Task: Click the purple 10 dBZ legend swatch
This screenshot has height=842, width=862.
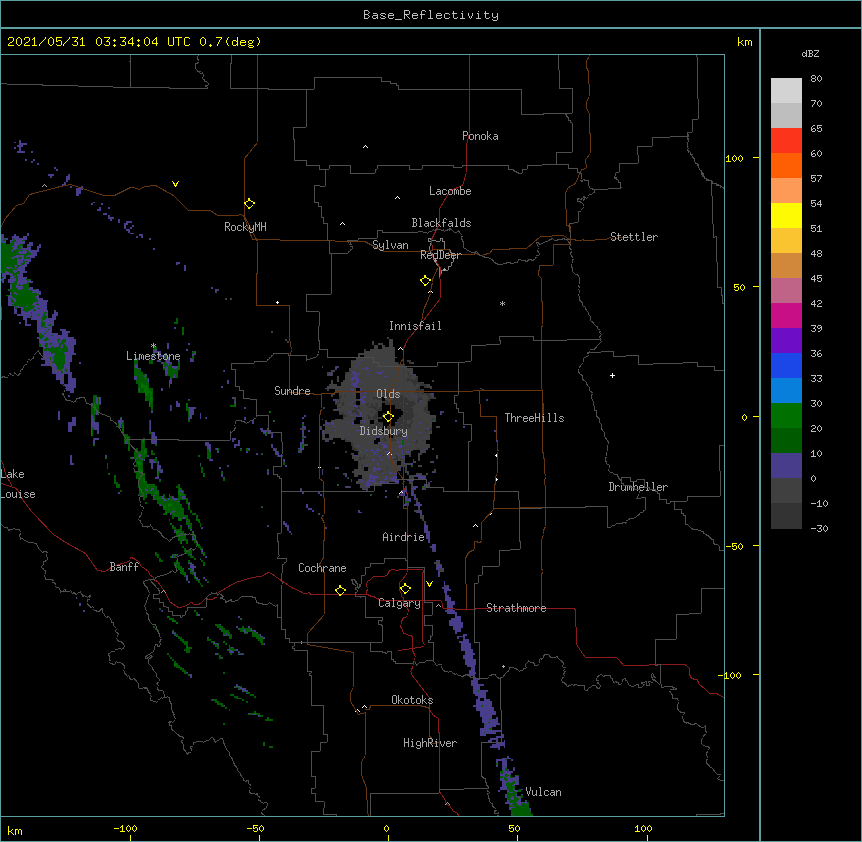Action: pyautogui.click(x=786, y=466)
